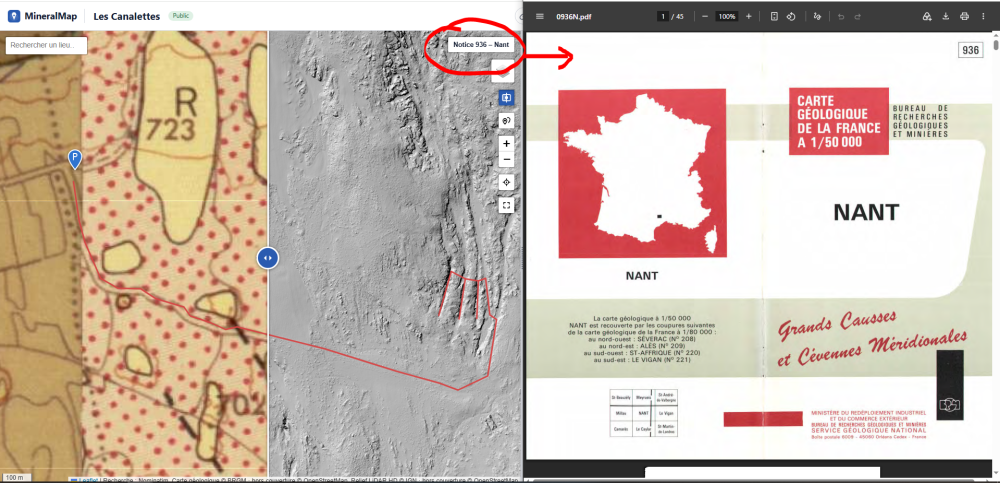Open the PDF viewer sidebar menu
This screenshot has height=483, width=1000.
click(x=540, y=17)
